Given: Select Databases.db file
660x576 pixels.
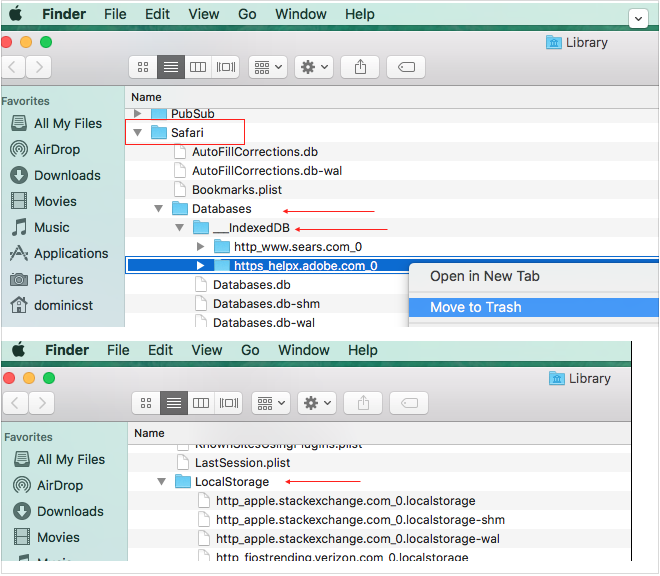Looking at the screenshot, I should click(252, 285).
